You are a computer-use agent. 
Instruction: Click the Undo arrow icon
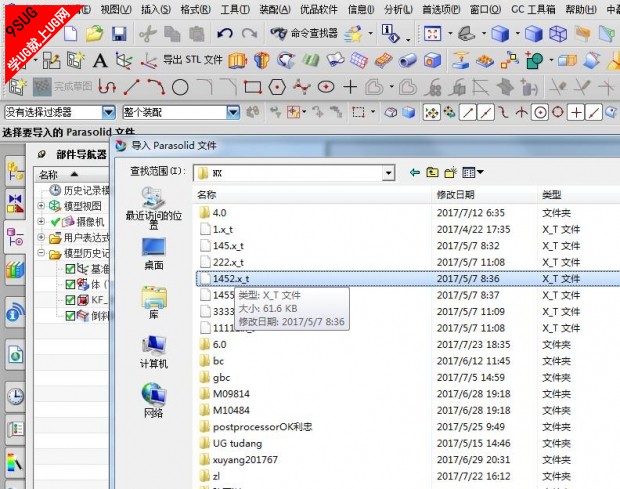click(225, 34)
